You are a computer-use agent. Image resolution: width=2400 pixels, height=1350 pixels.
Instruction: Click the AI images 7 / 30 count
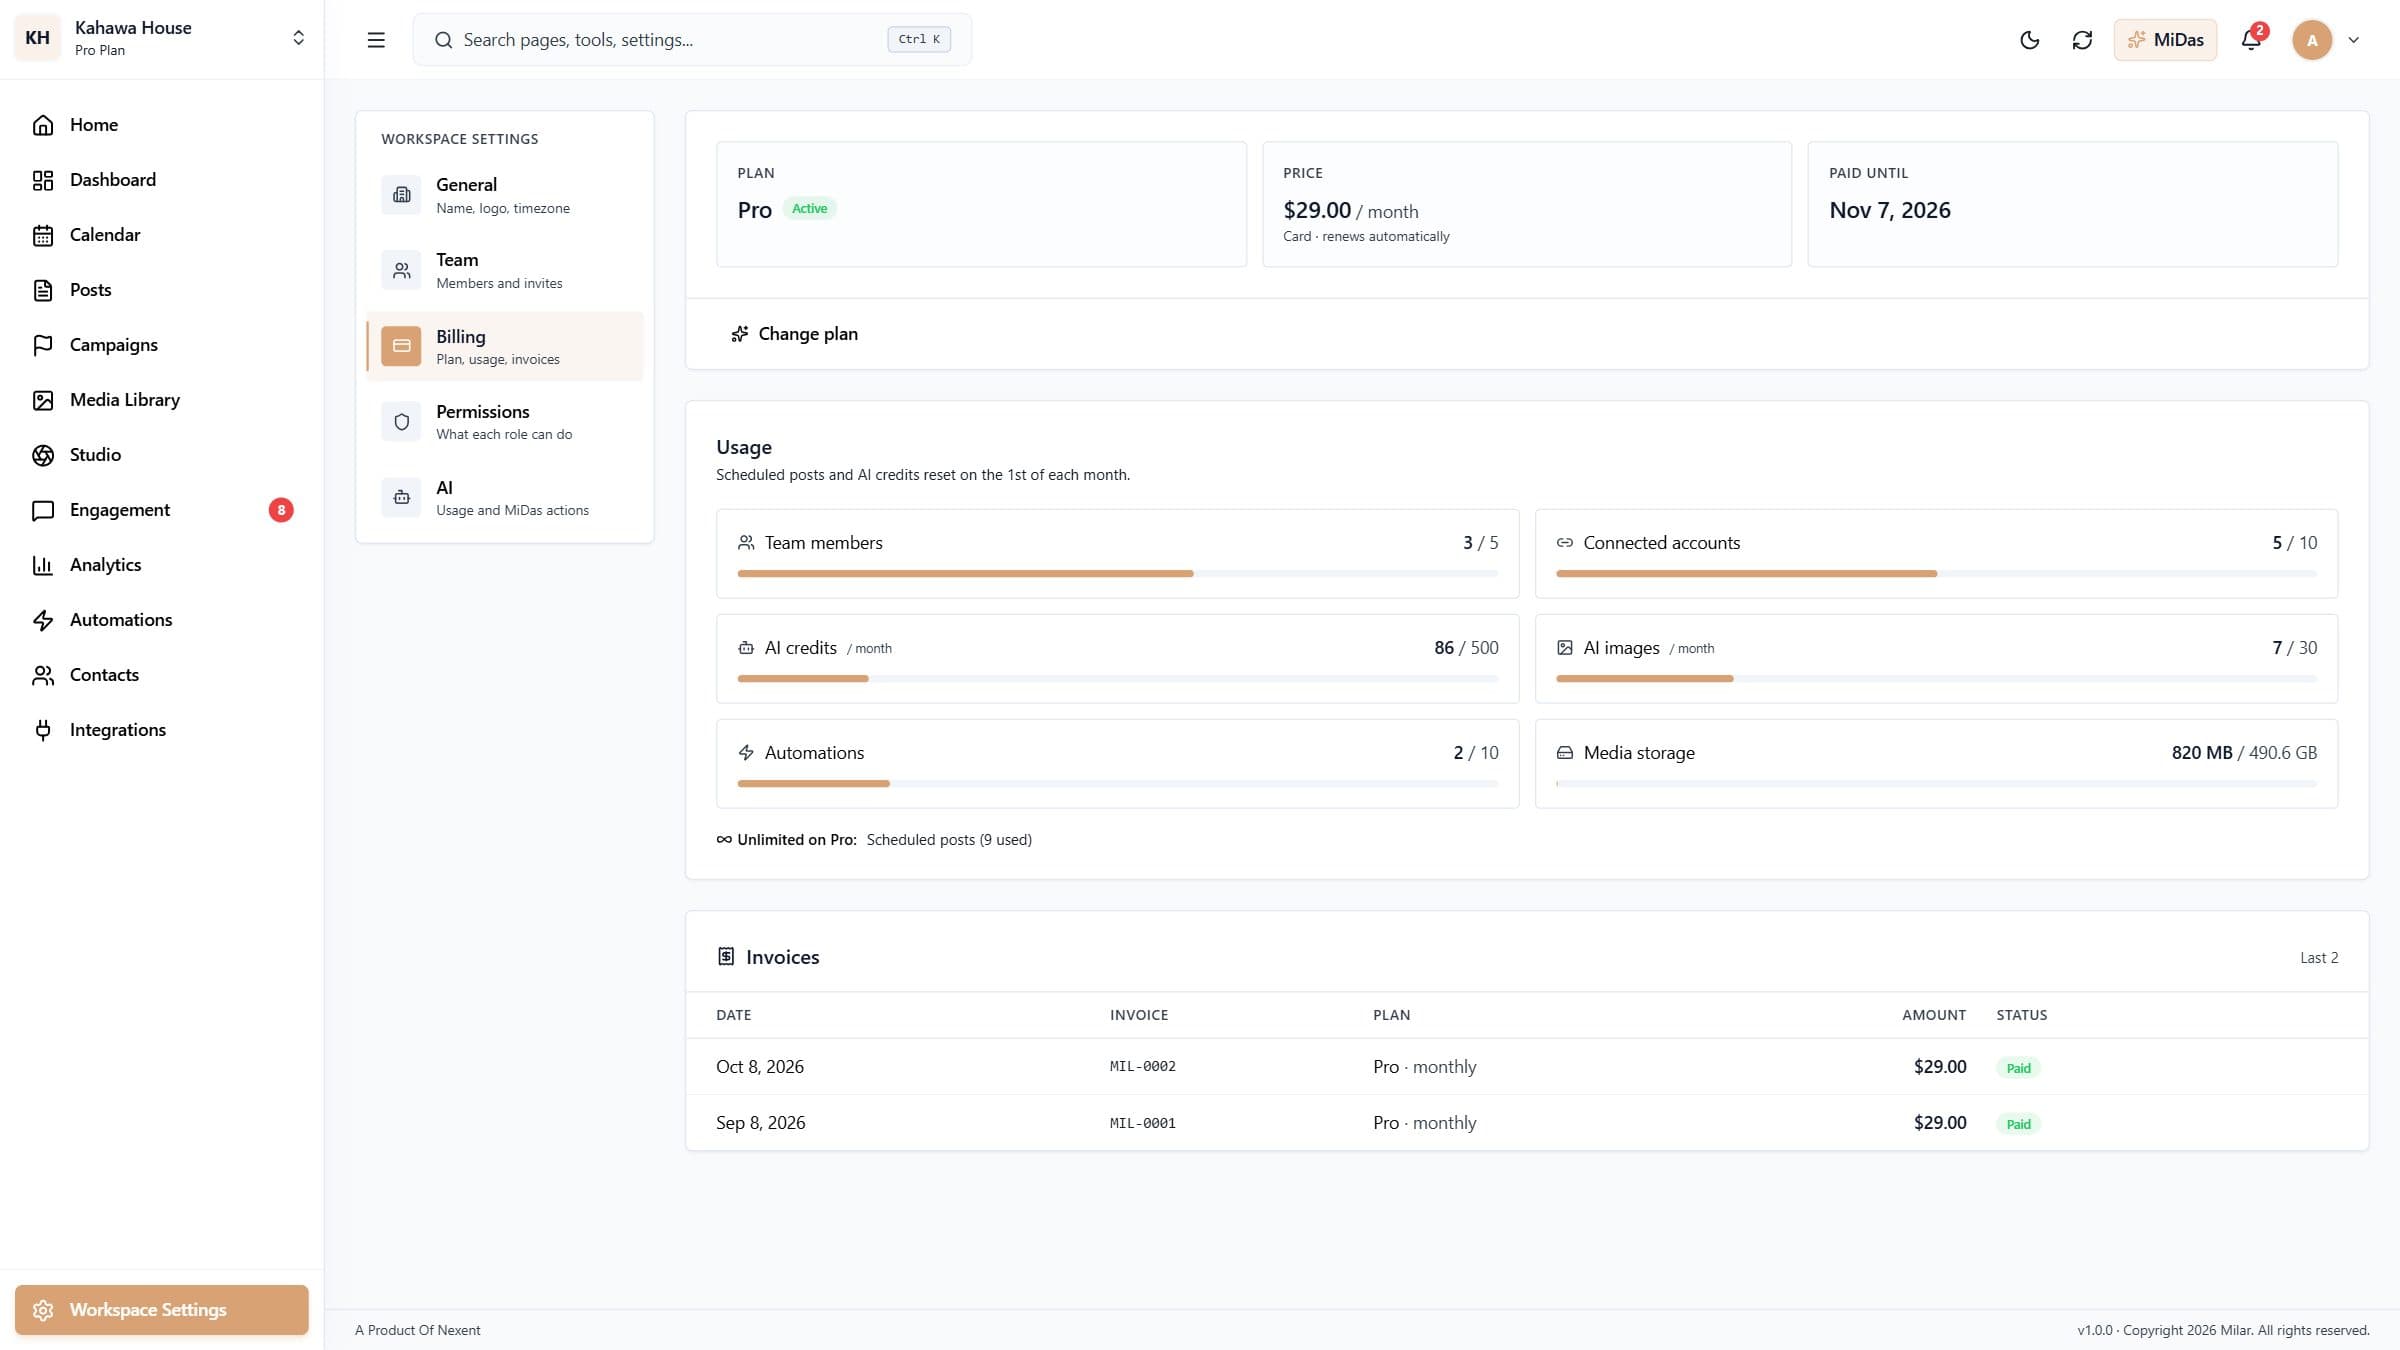pyautogui.click(x=2294, y=648)
